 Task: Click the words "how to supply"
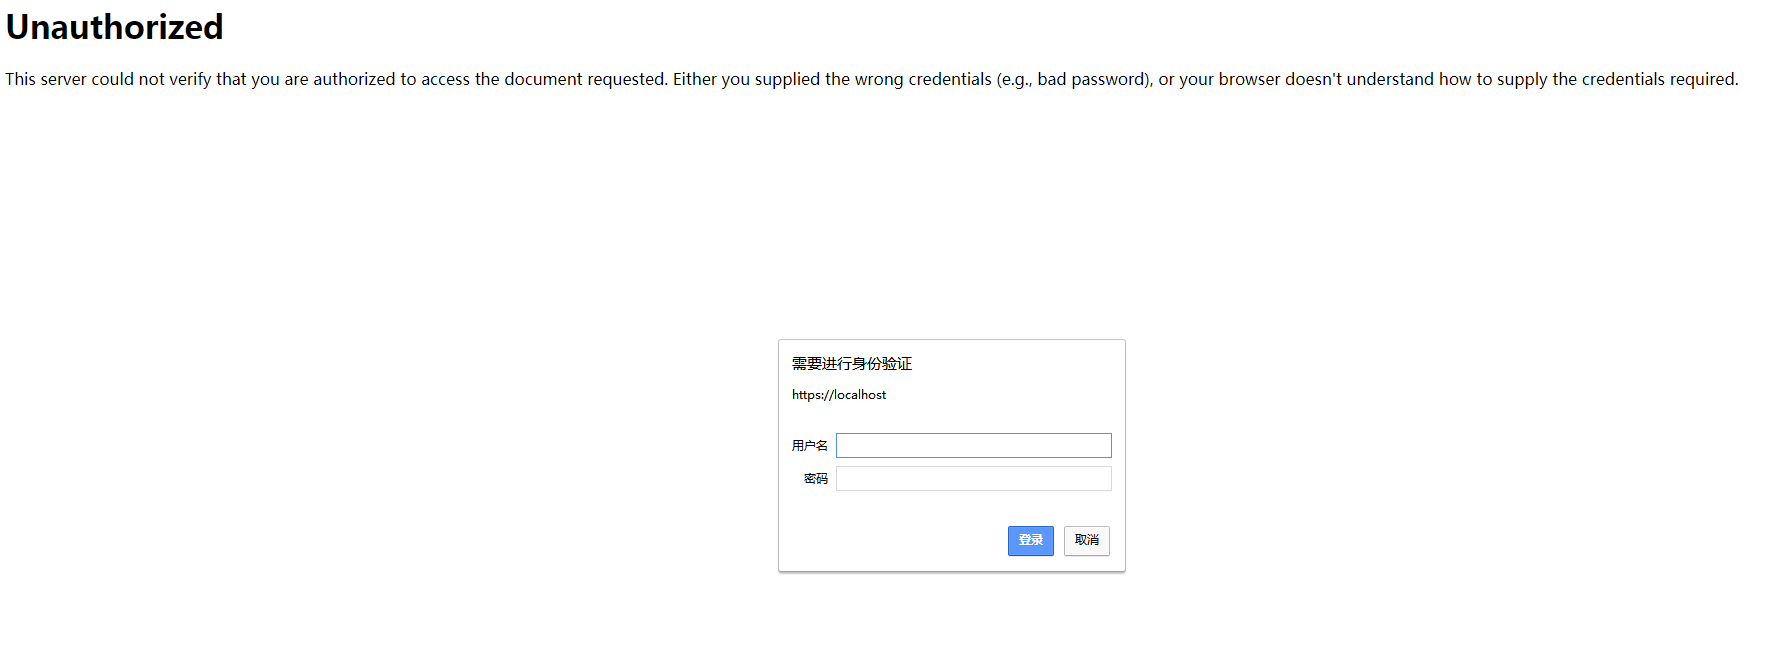point(1492,79)
